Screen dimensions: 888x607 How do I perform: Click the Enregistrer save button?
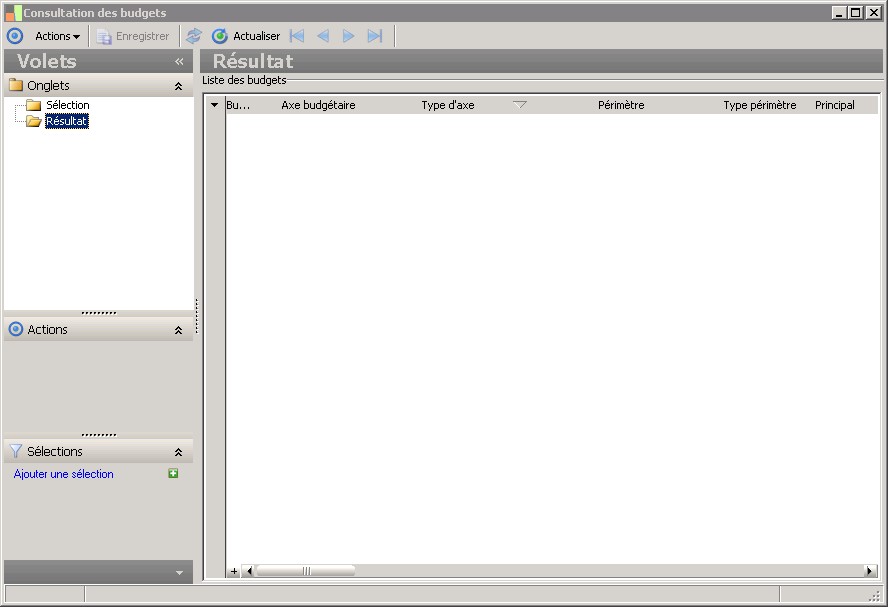133,36
